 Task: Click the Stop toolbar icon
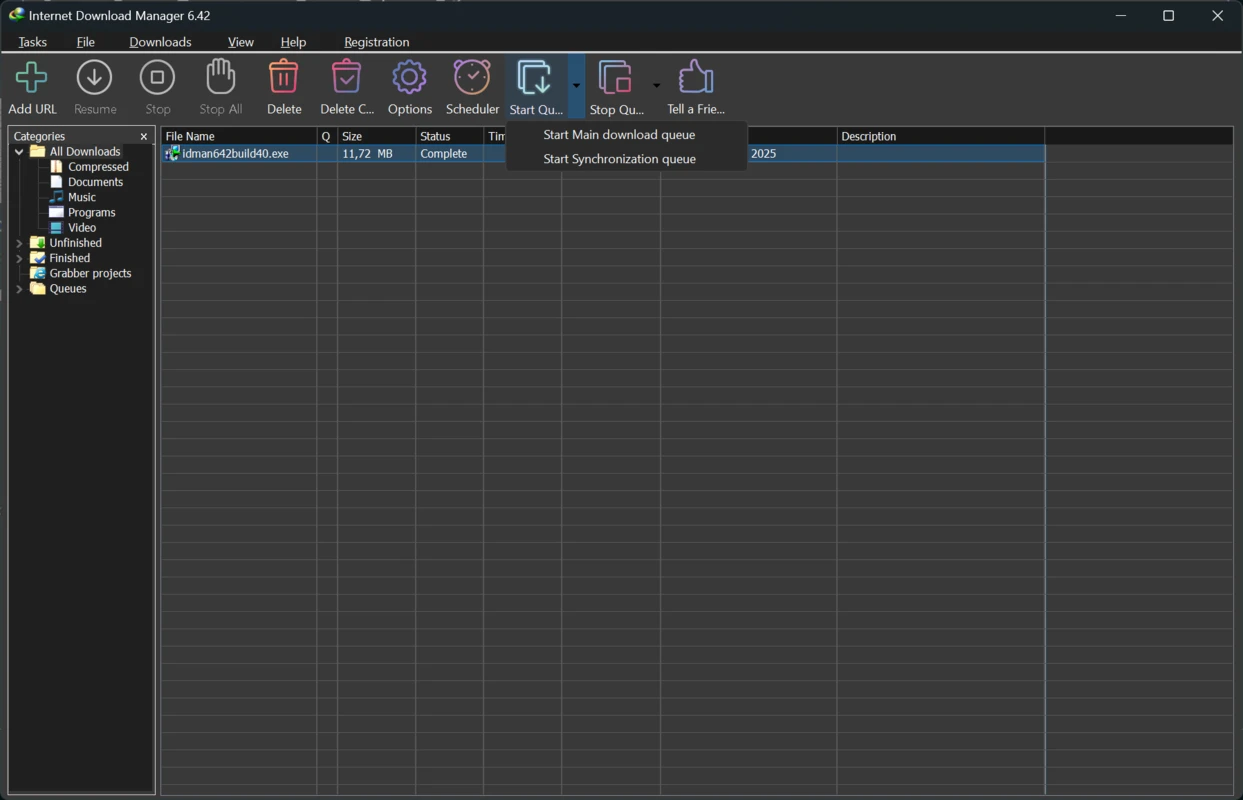pyautogui.click(x=157, y=78)
